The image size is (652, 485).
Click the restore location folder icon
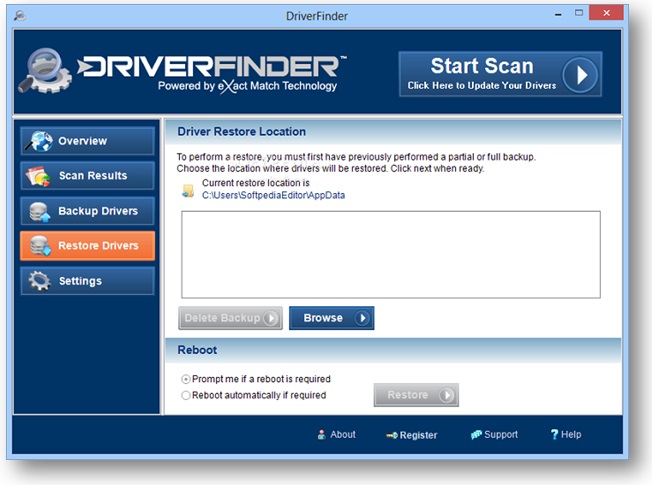click(188, 191)
